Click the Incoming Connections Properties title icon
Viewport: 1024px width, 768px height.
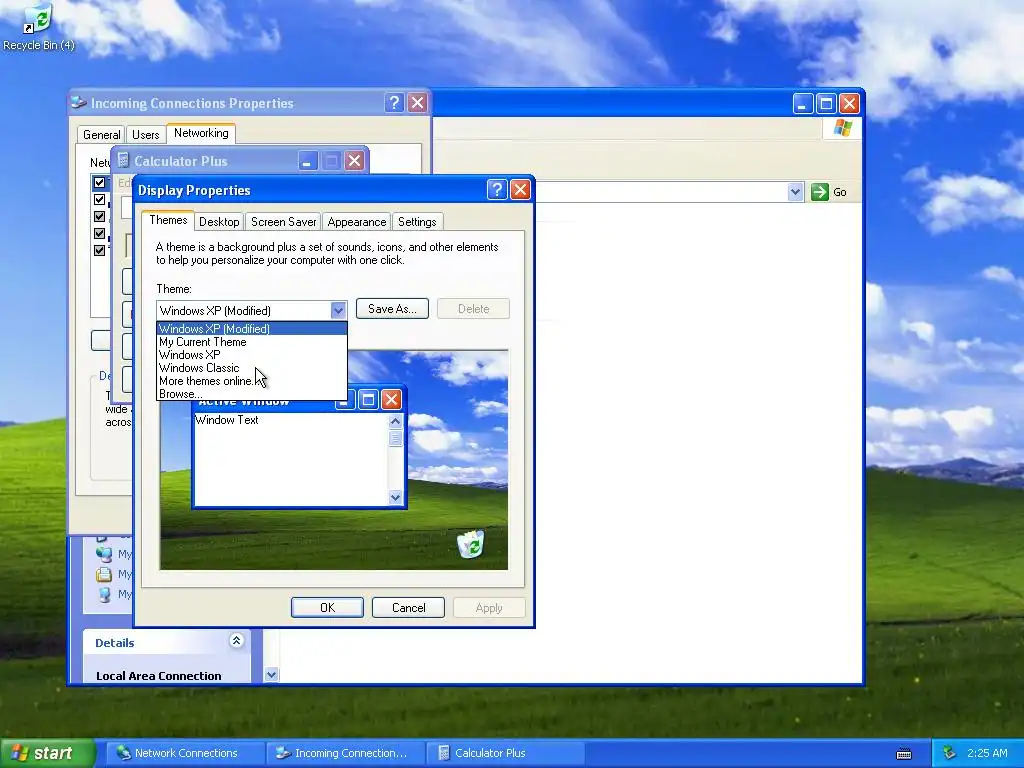79,103
